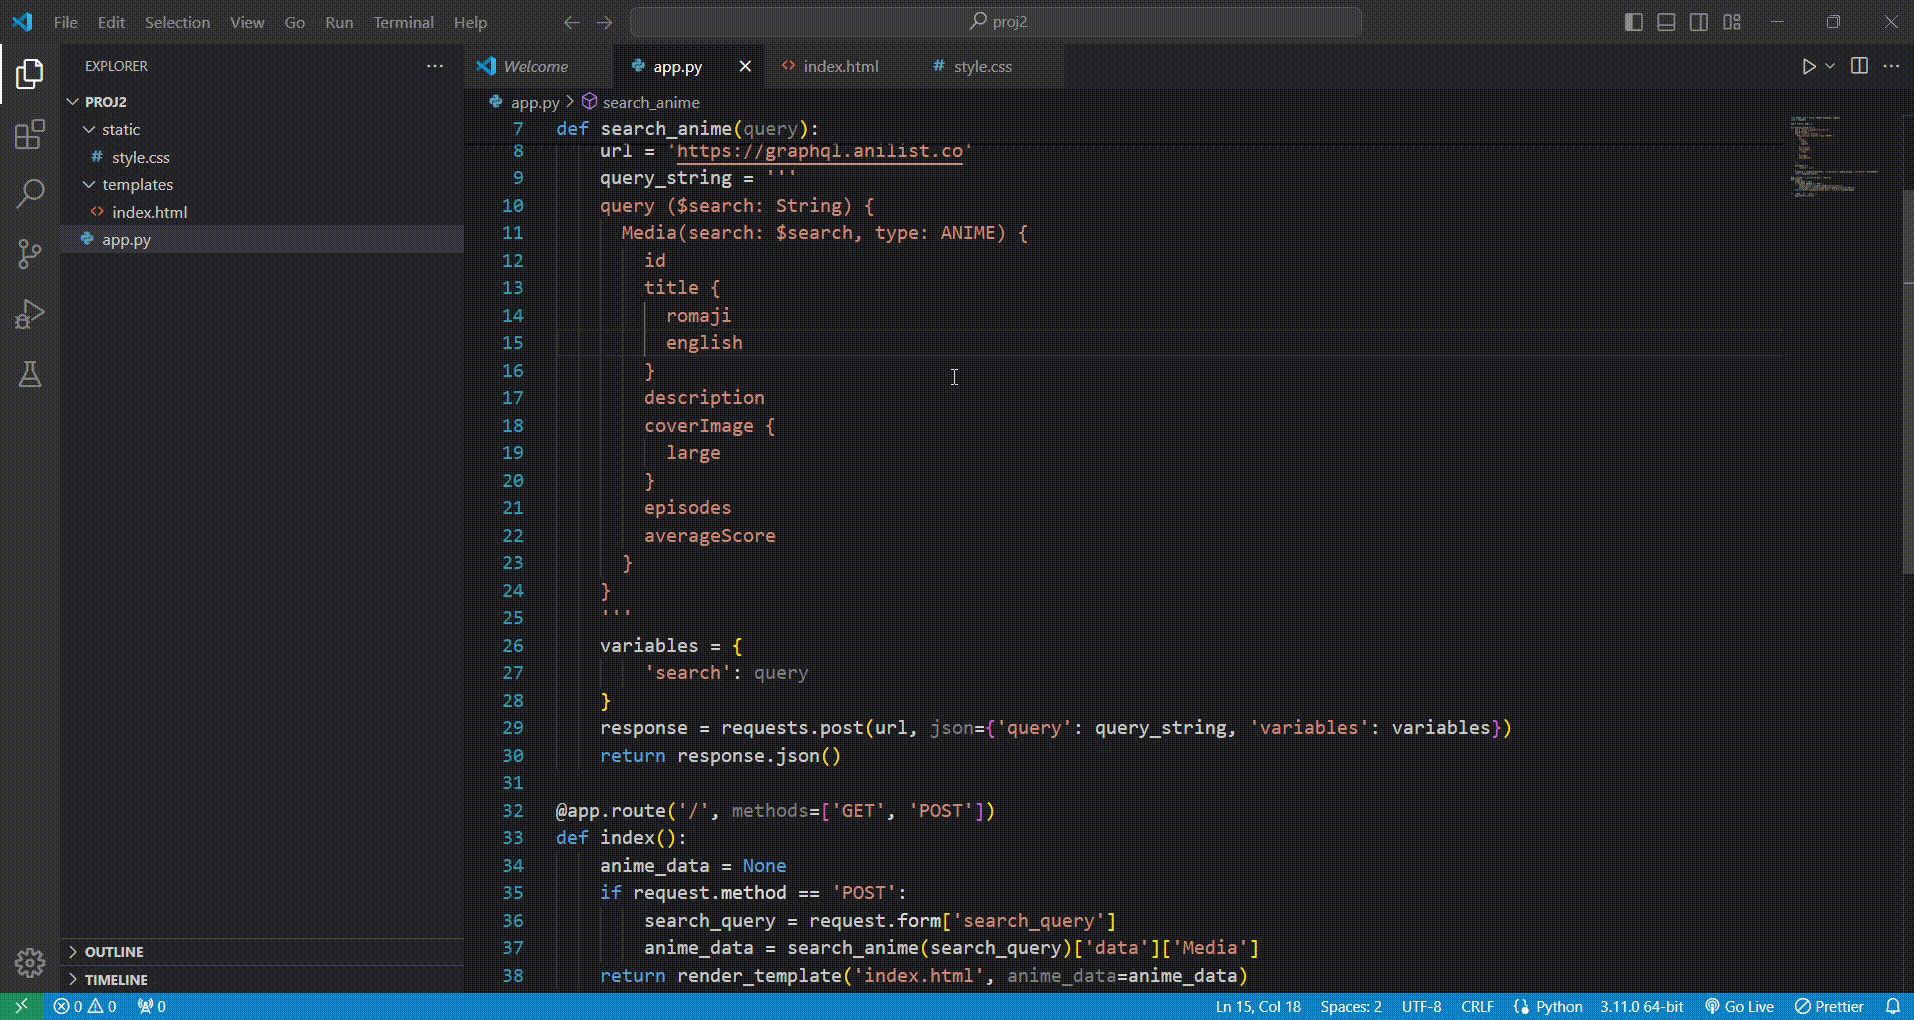Toggle the primary side bar layout button
The height and width of the screenshot is (1020, 1914).
pos(1634,22)
